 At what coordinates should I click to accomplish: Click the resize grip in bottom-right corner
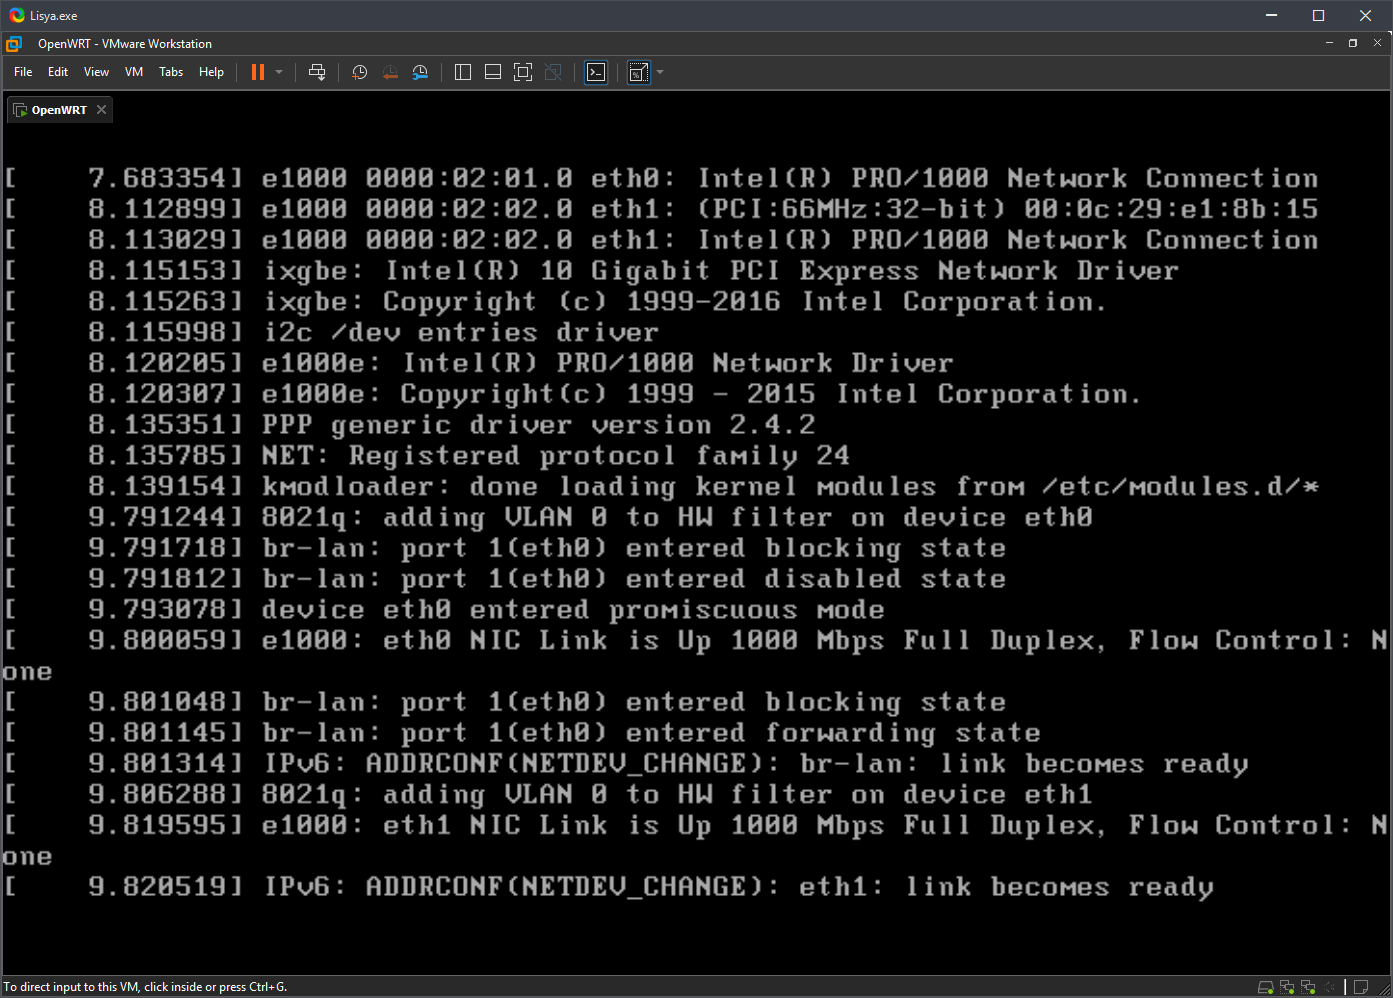click(x=1384, y=988)
